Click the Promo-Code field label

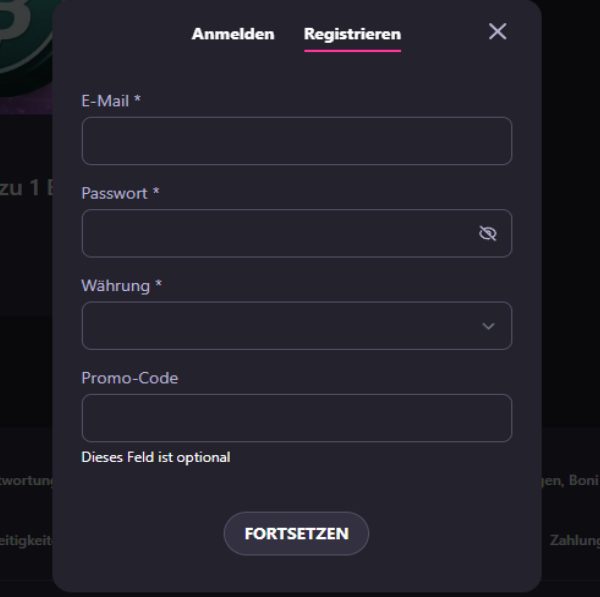129,378
